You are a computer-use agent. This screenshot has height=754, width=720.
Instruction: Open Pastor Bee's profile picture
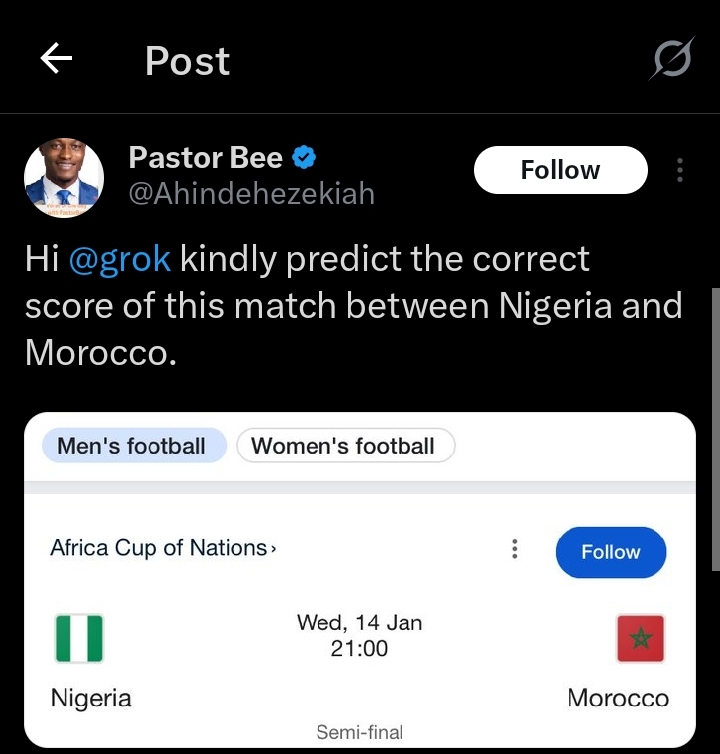(64, 178)
